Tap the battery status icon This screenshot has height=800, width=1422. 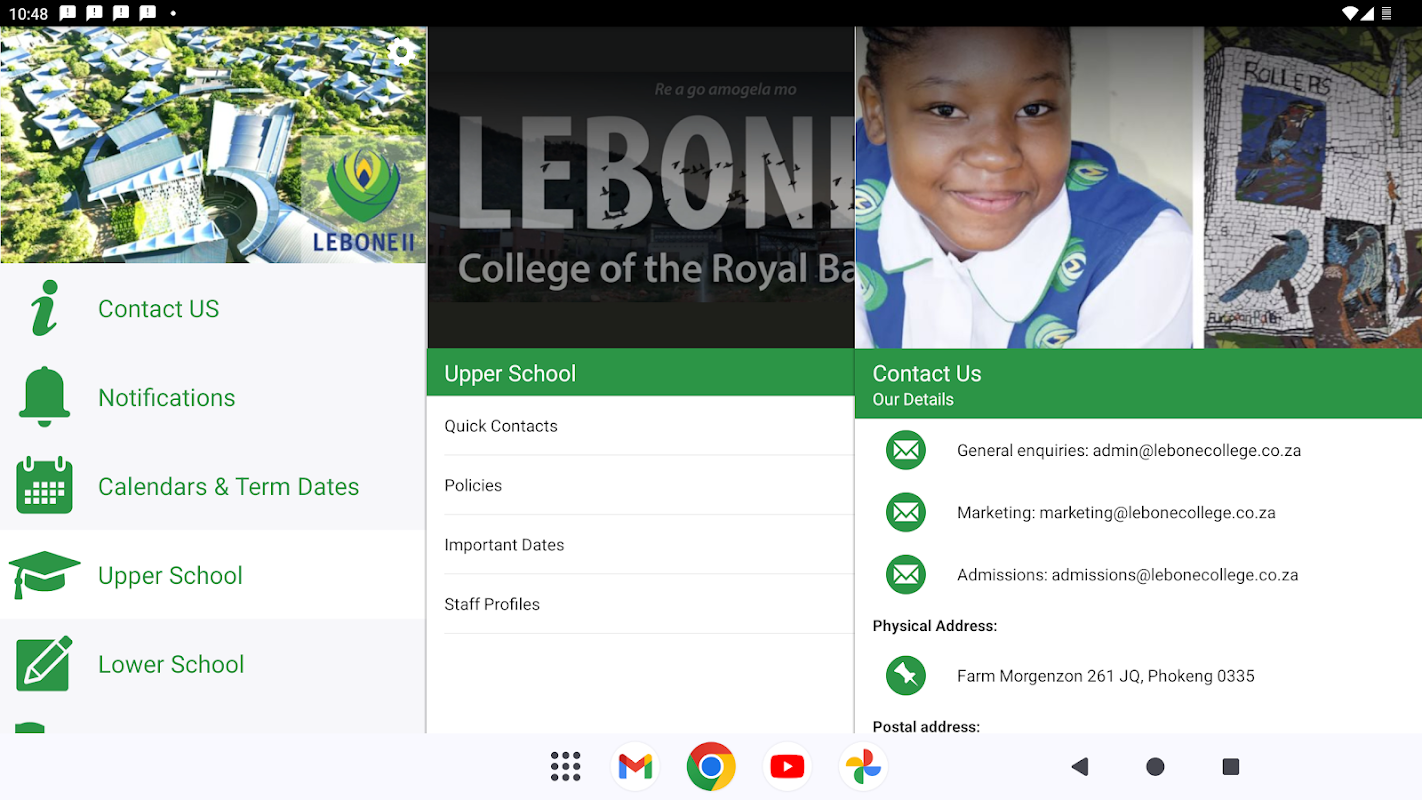[1386, 13]
